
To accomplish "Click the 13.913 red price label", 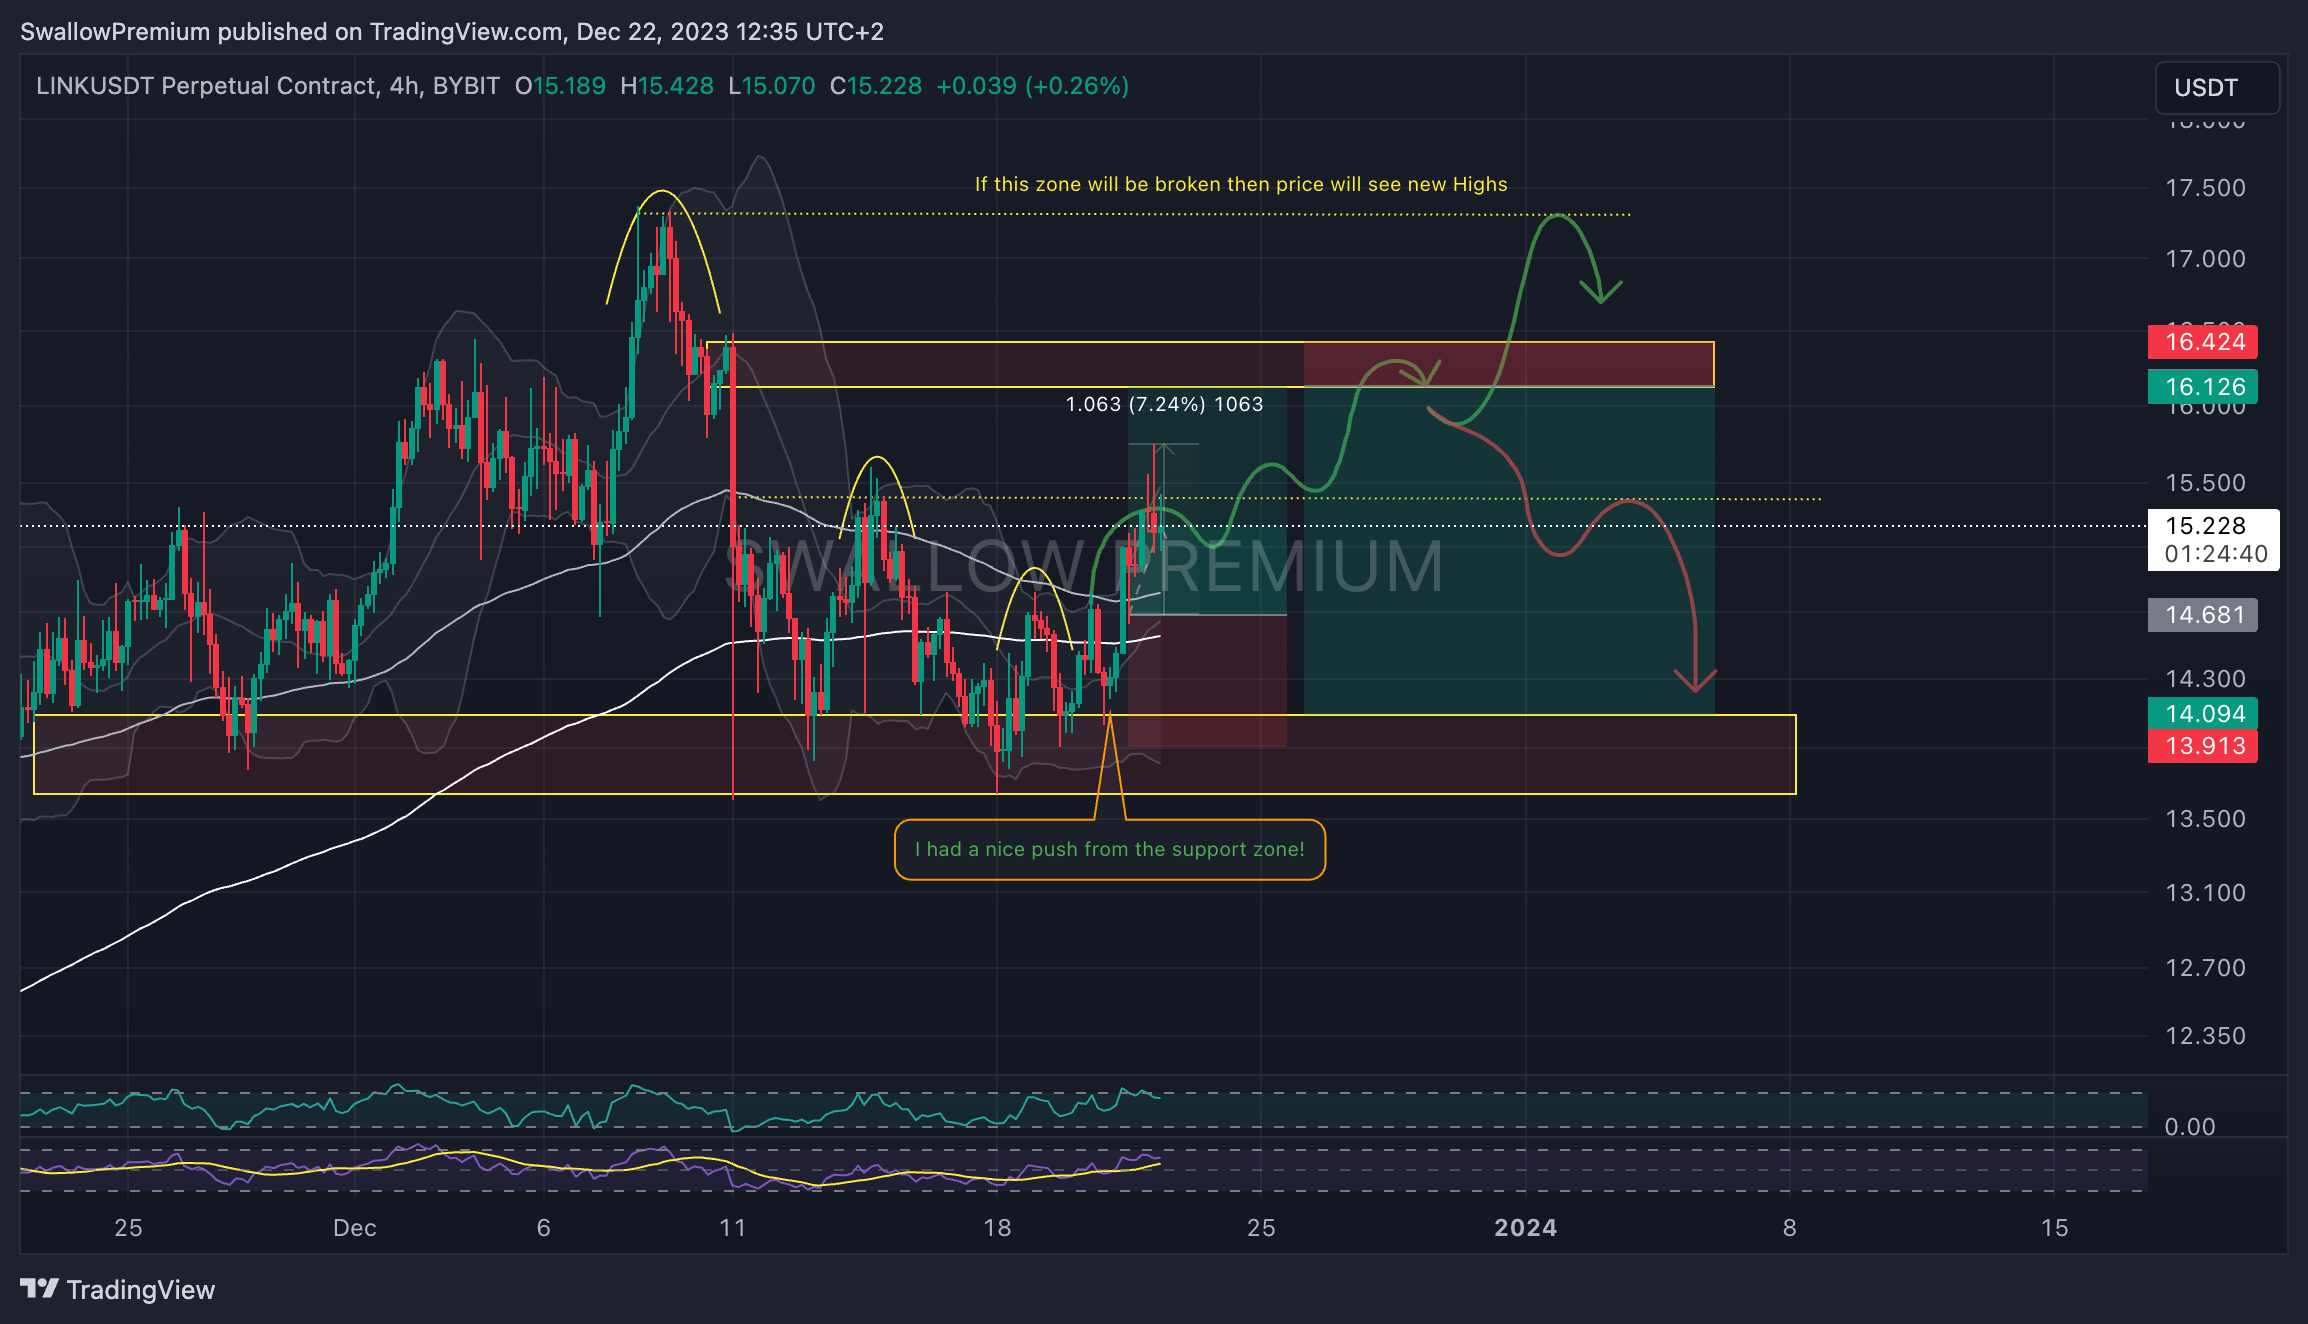I will [x=2203, y=746].
